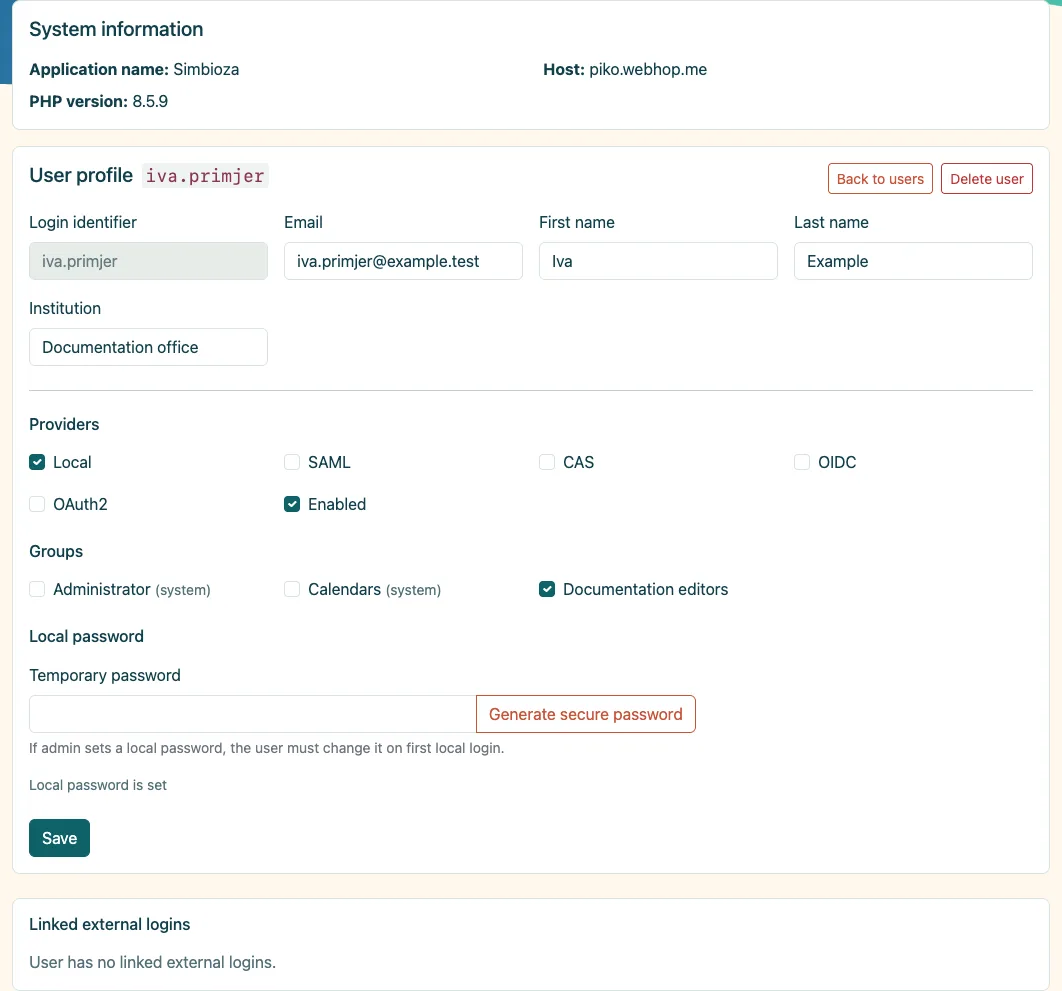Click the PHP version 8.5.9 text
The width and height of the screenshot is (1062, 991).
[98, 101]
